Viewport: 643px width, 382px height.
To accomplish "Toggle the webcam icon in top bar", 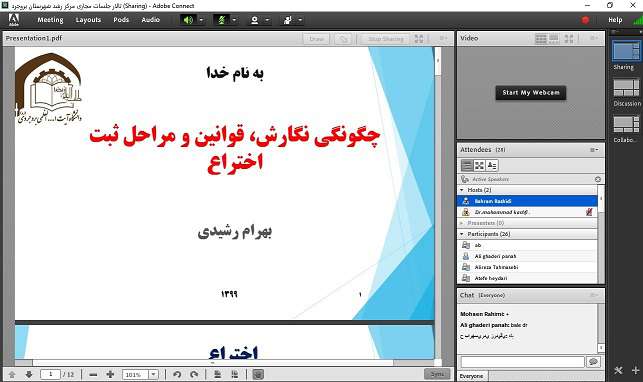I will 254,20.
